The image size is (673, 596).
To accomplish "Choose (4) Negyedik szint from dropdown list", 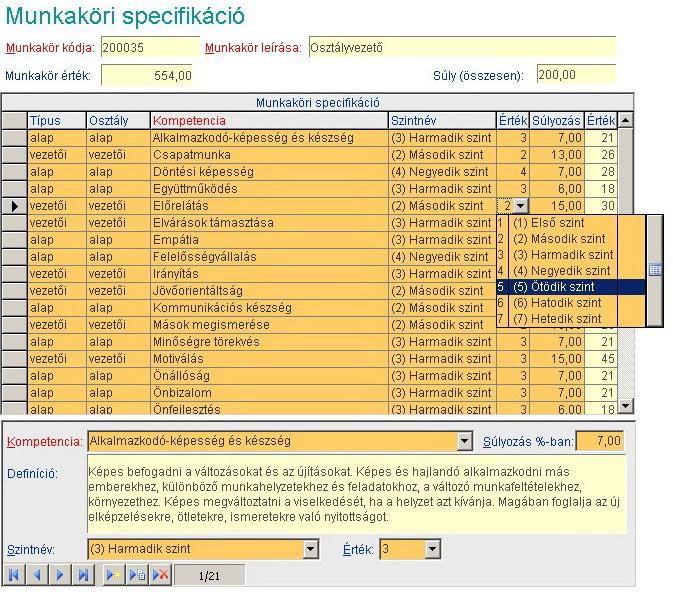I will 570,271.
